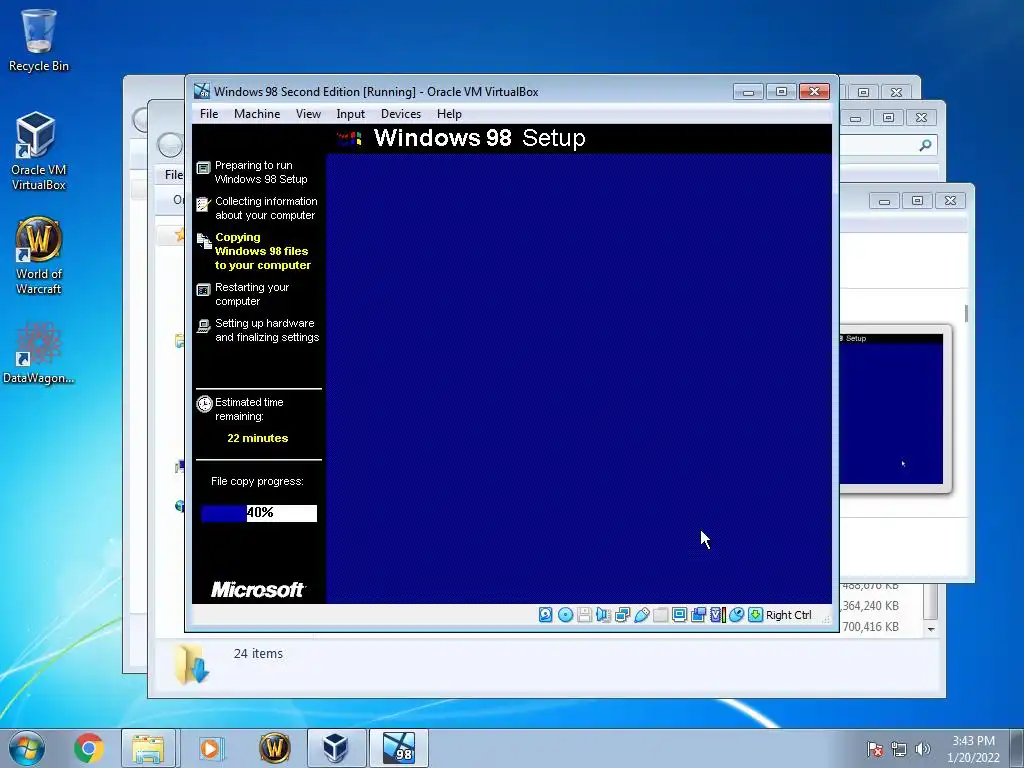Open the Devices menu

(x=401, y=114)
